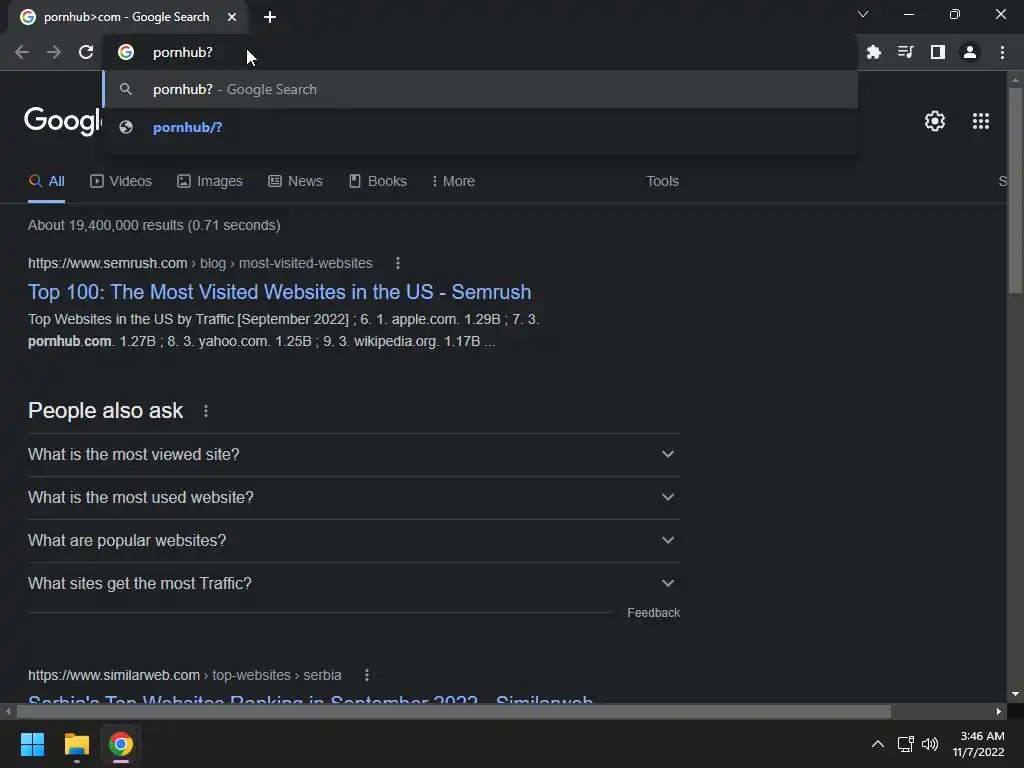
Task: Switch to the News tab
Action: pos(295,182)
